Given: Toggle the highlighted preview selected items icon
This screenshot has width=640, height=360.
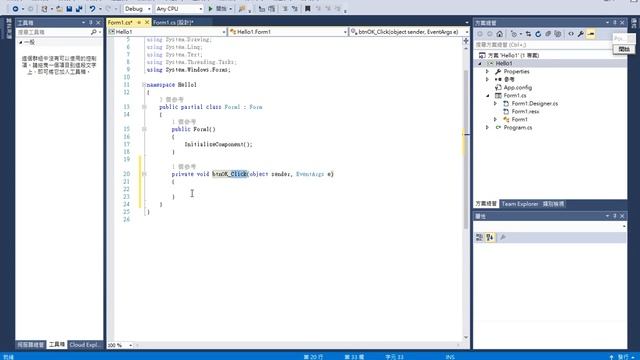Looking at the screenshot, I should (591, 34).
